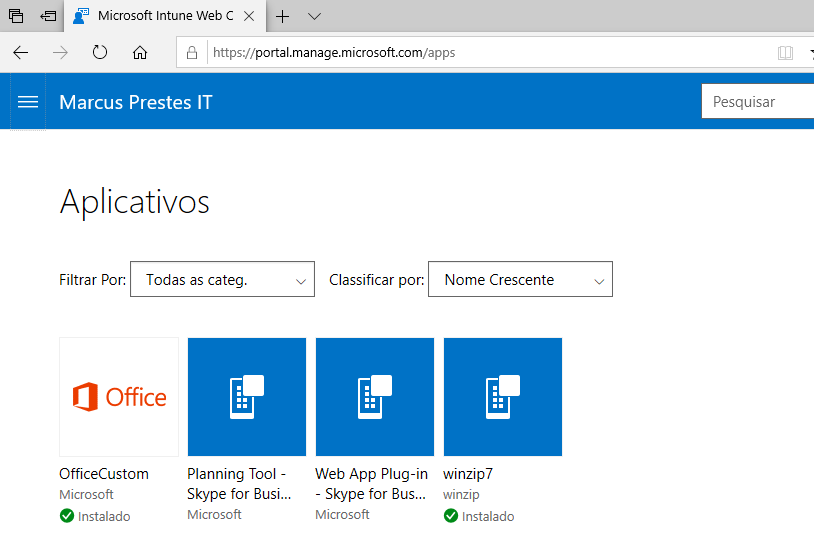
Task: Click the Filtrar Por: label
Action: pos(92,280)
